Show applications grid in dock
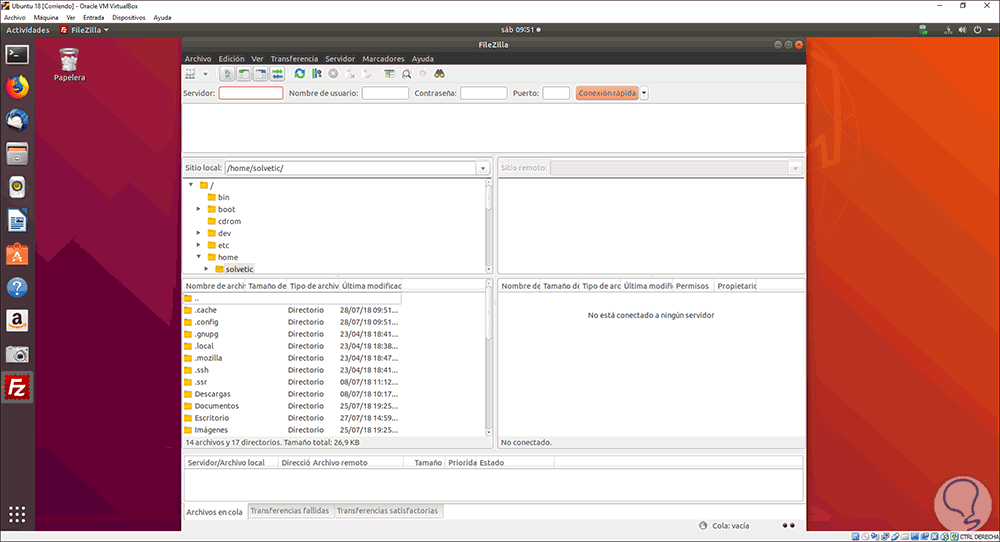The height and width of the screenshot is (542, 1000). [17, 514]
